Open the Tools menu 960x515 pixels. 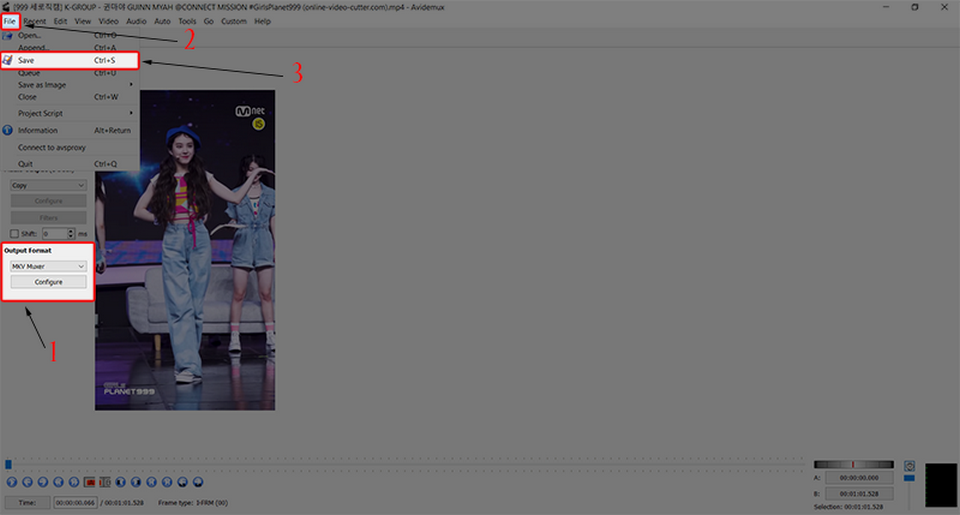coord(187,21)
